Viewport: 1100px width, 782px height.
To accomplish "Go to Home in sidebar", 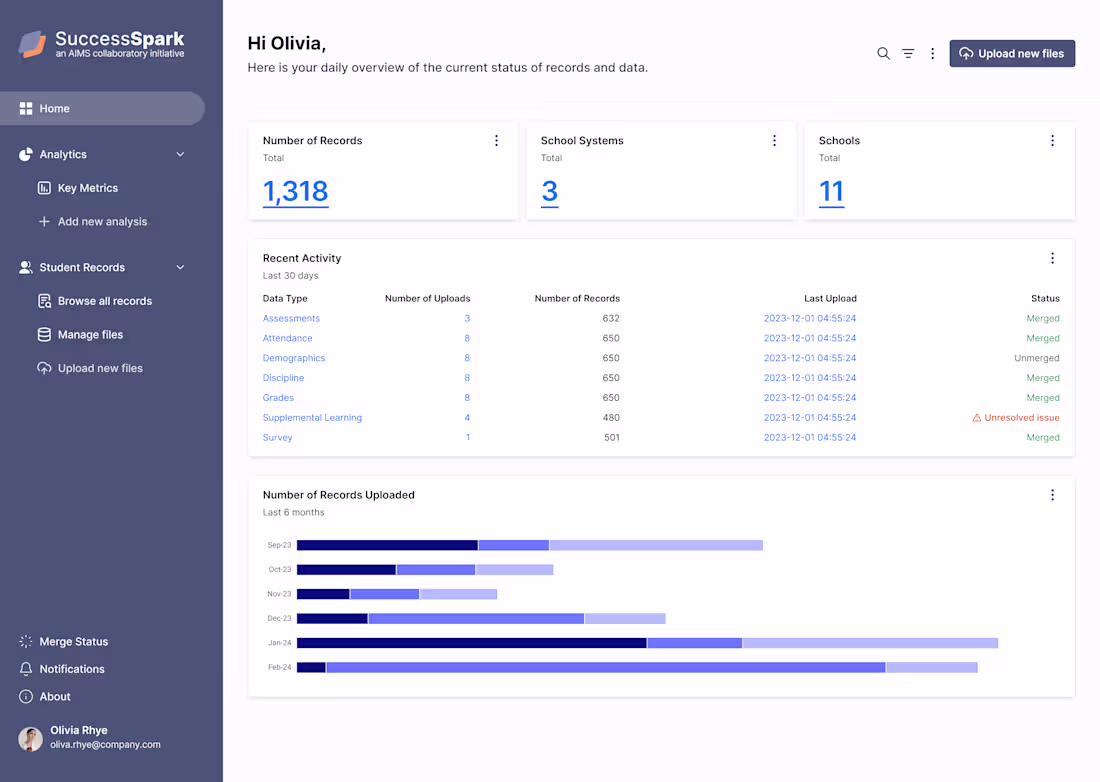I will tap(55, 109).
